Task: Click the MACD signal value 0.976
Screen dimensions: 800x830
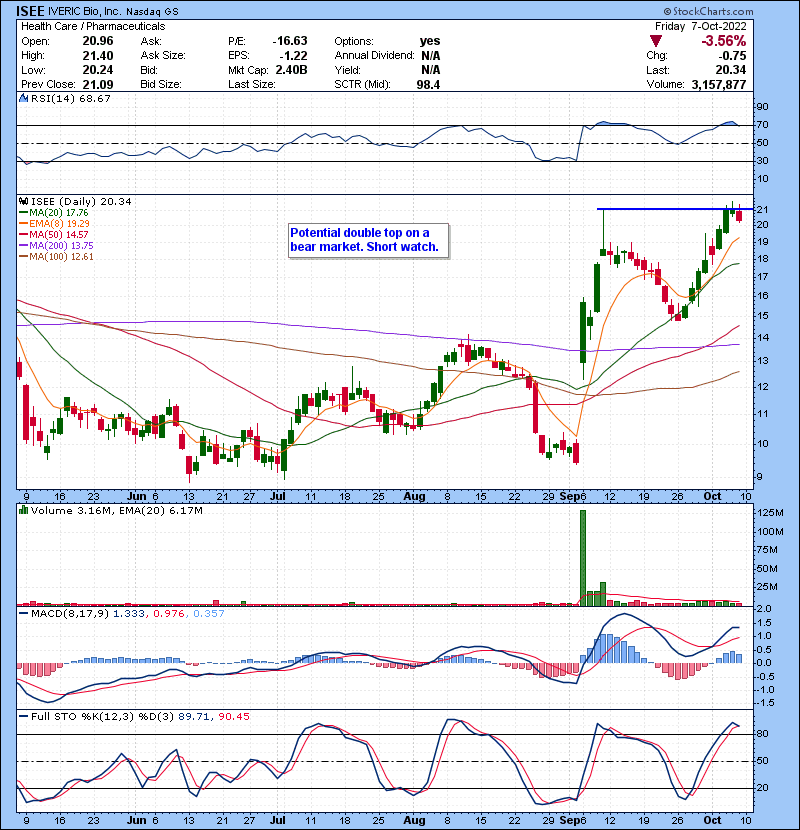Action: tap(168, 614)
